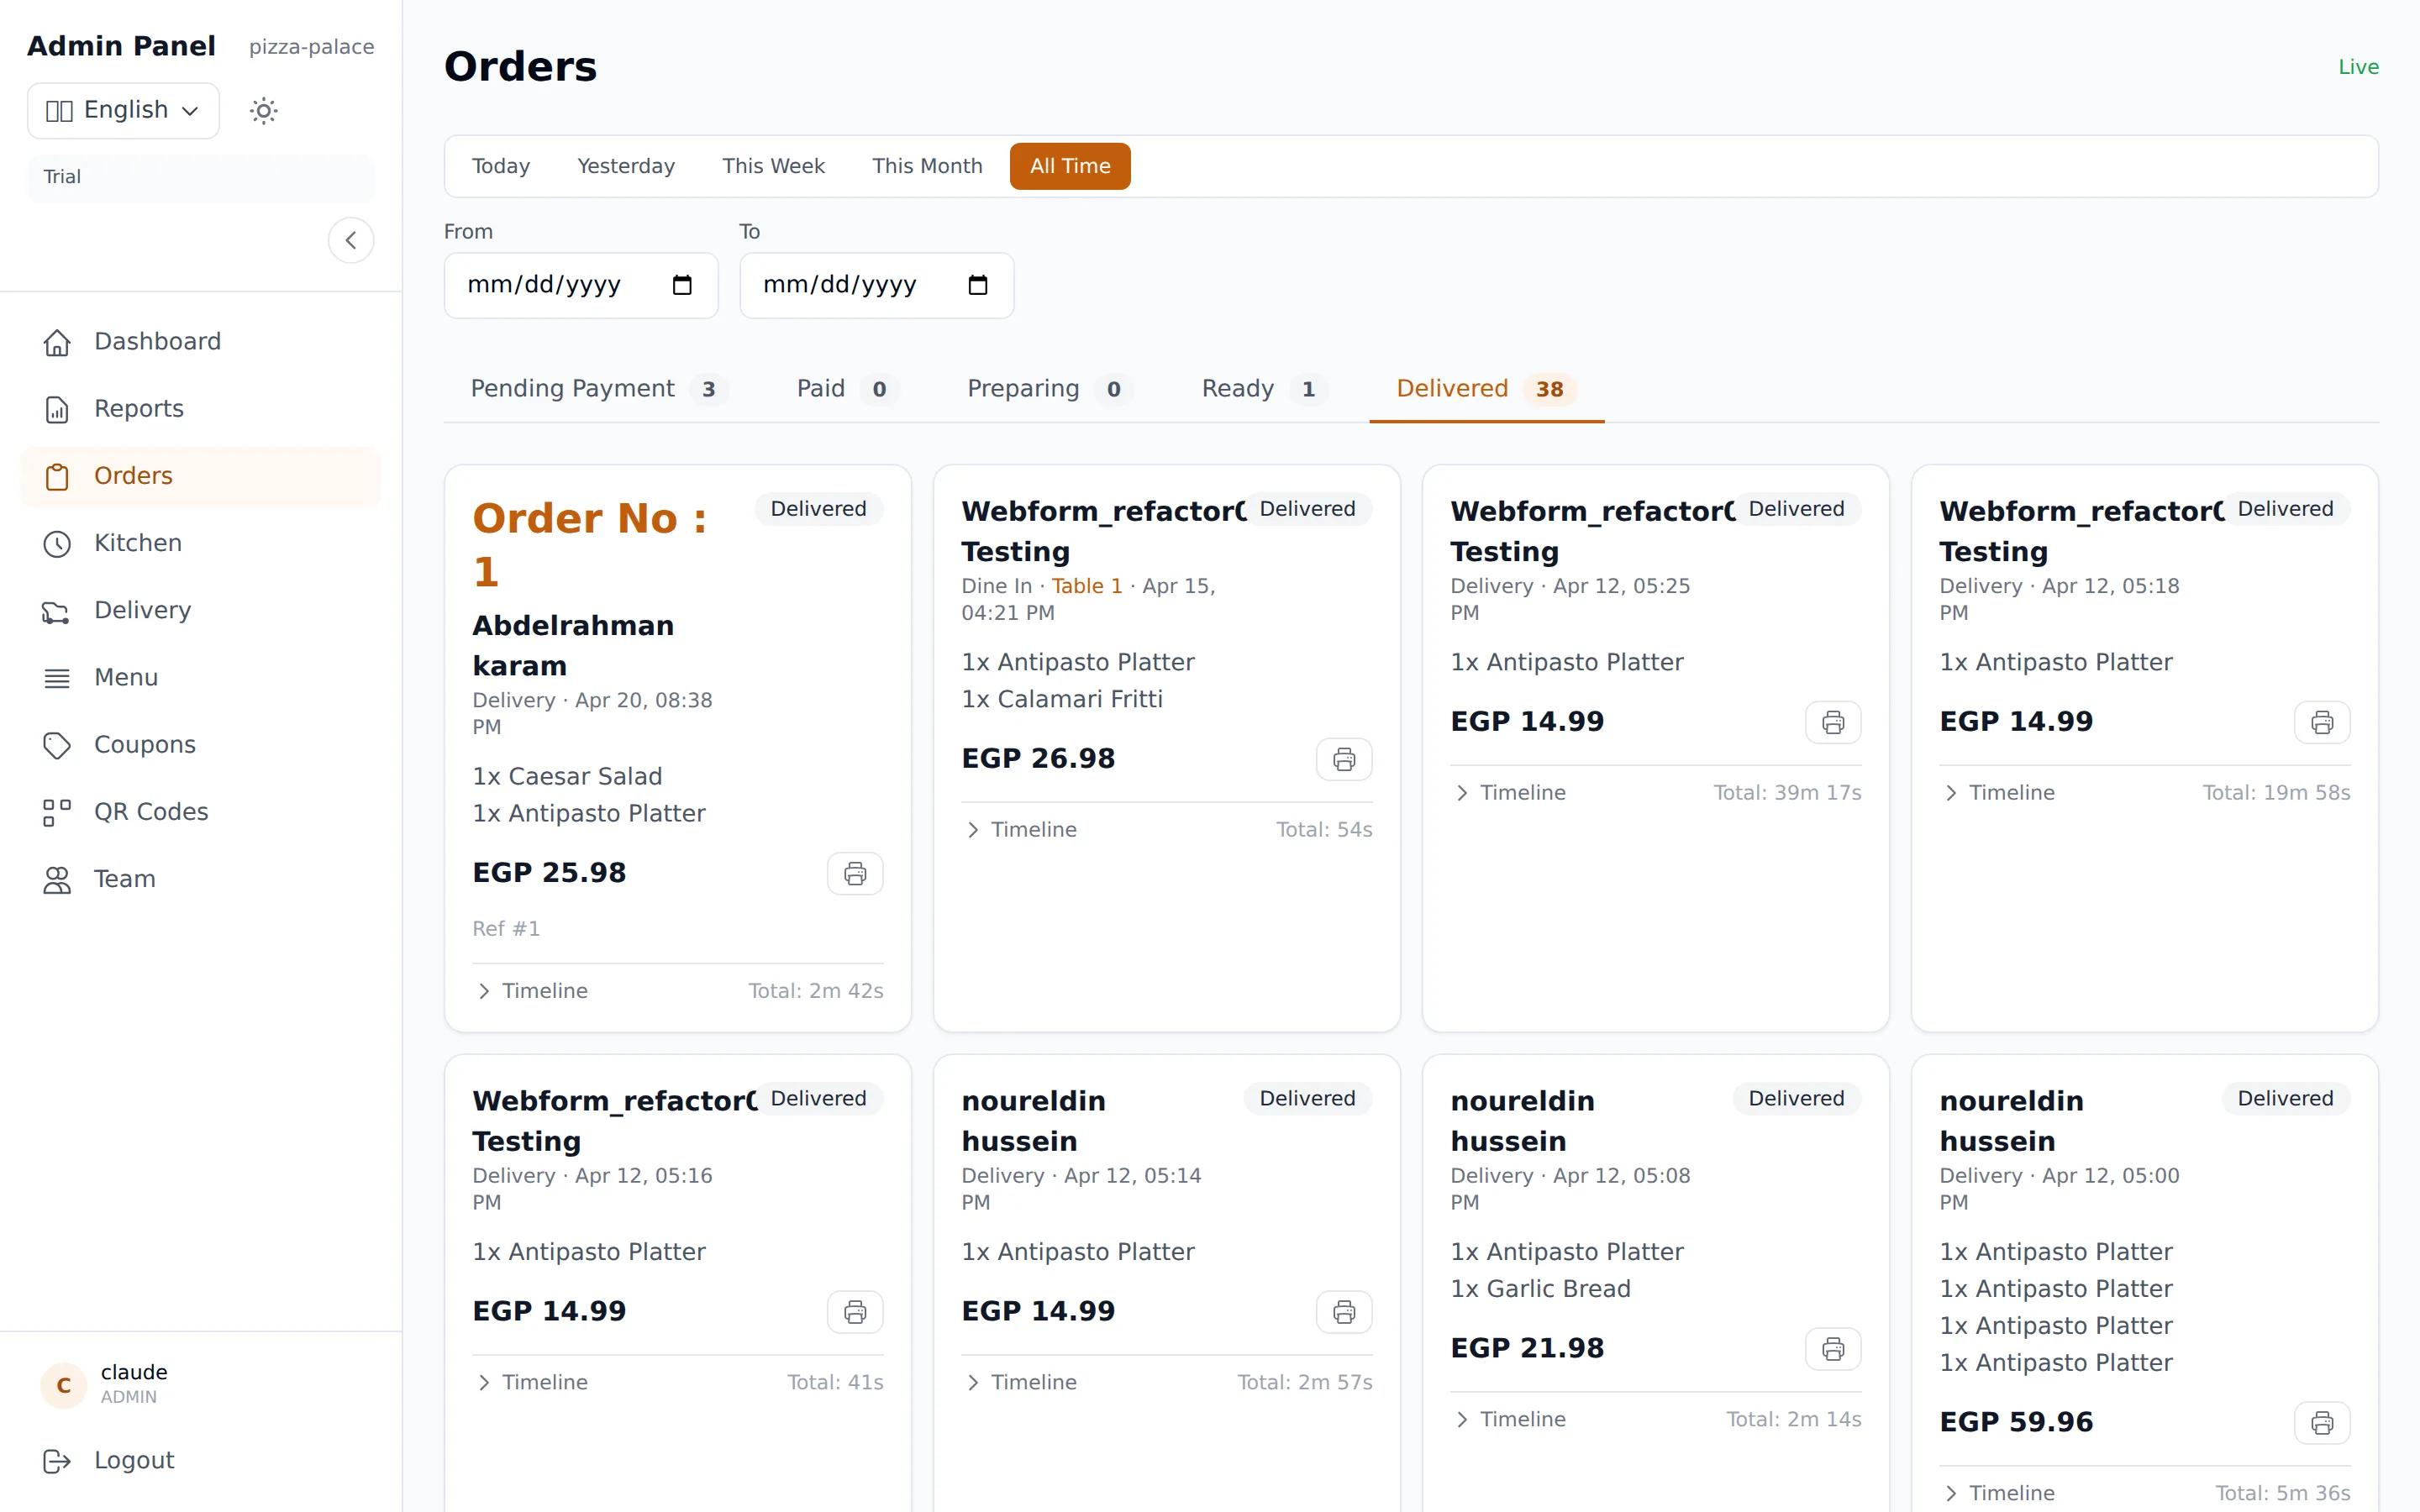This screenshot has height=1512, width=2420.
Task: Print the EGP 26.98 Dine In order
Action: pos(1344,759)
